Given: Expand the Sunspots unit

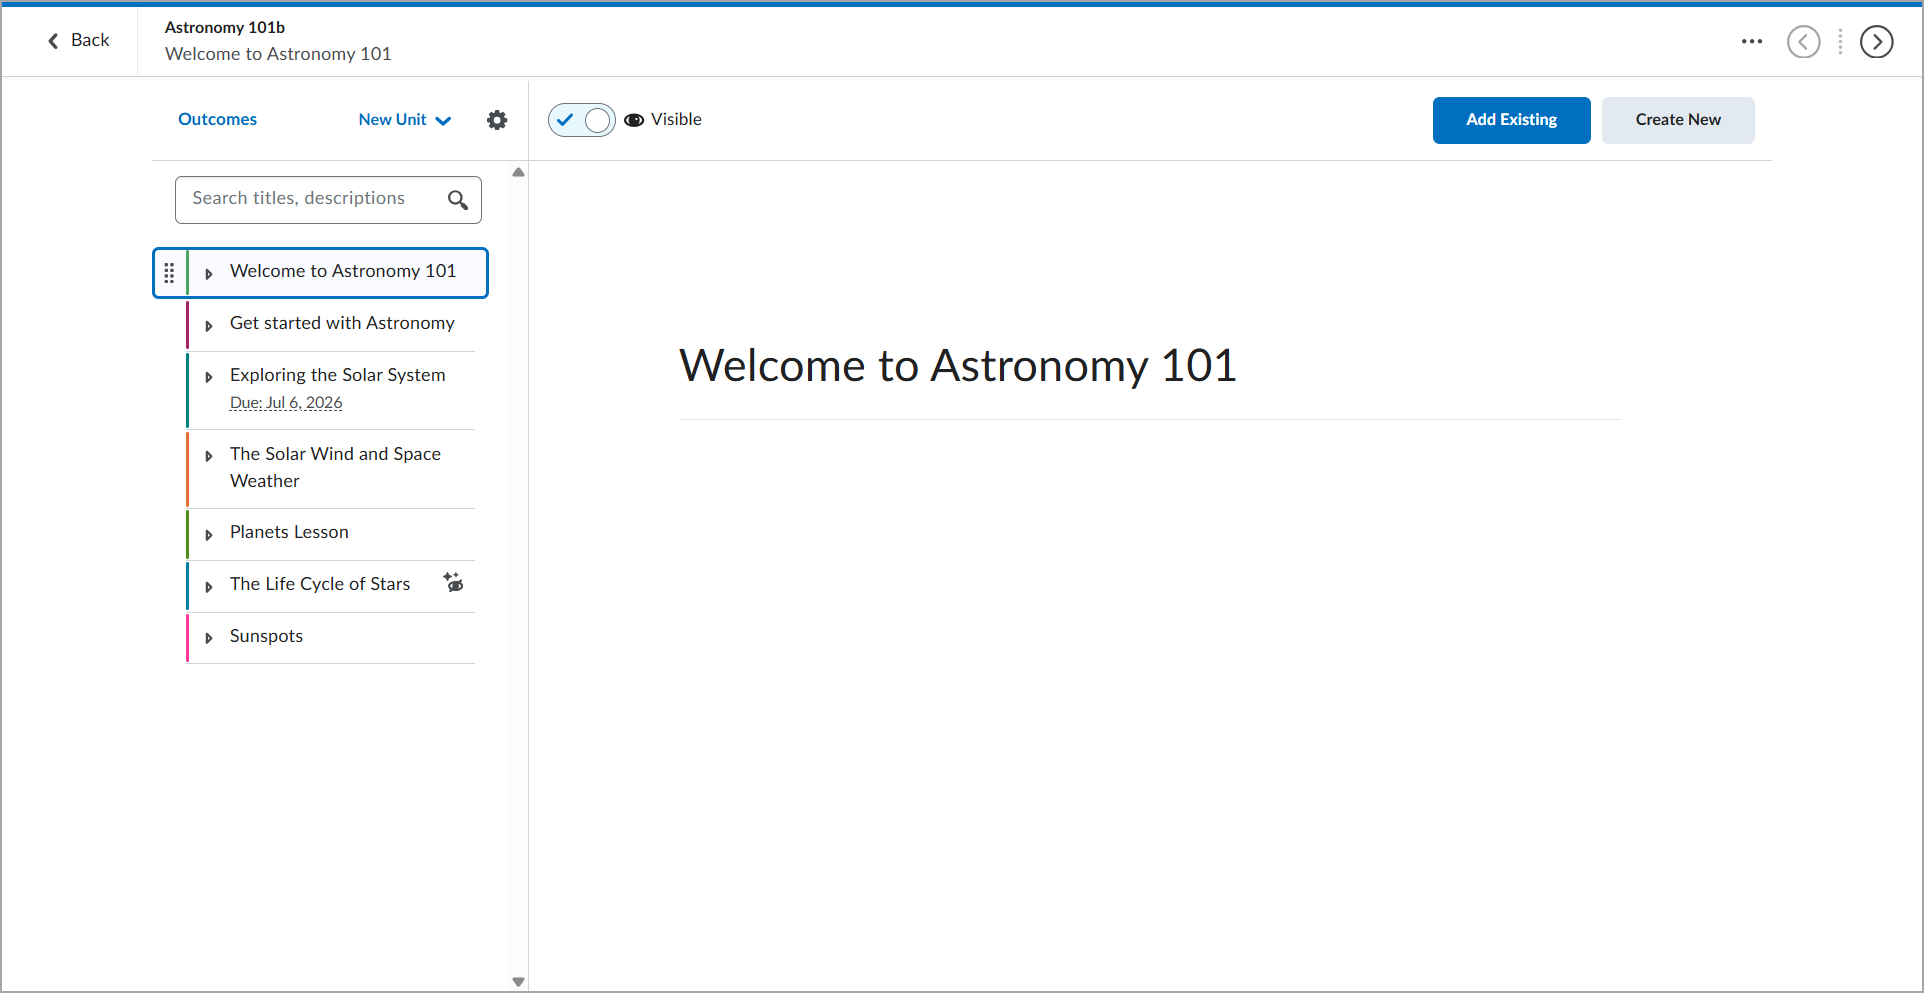Looking at the screenshot, I should (209, 638).
